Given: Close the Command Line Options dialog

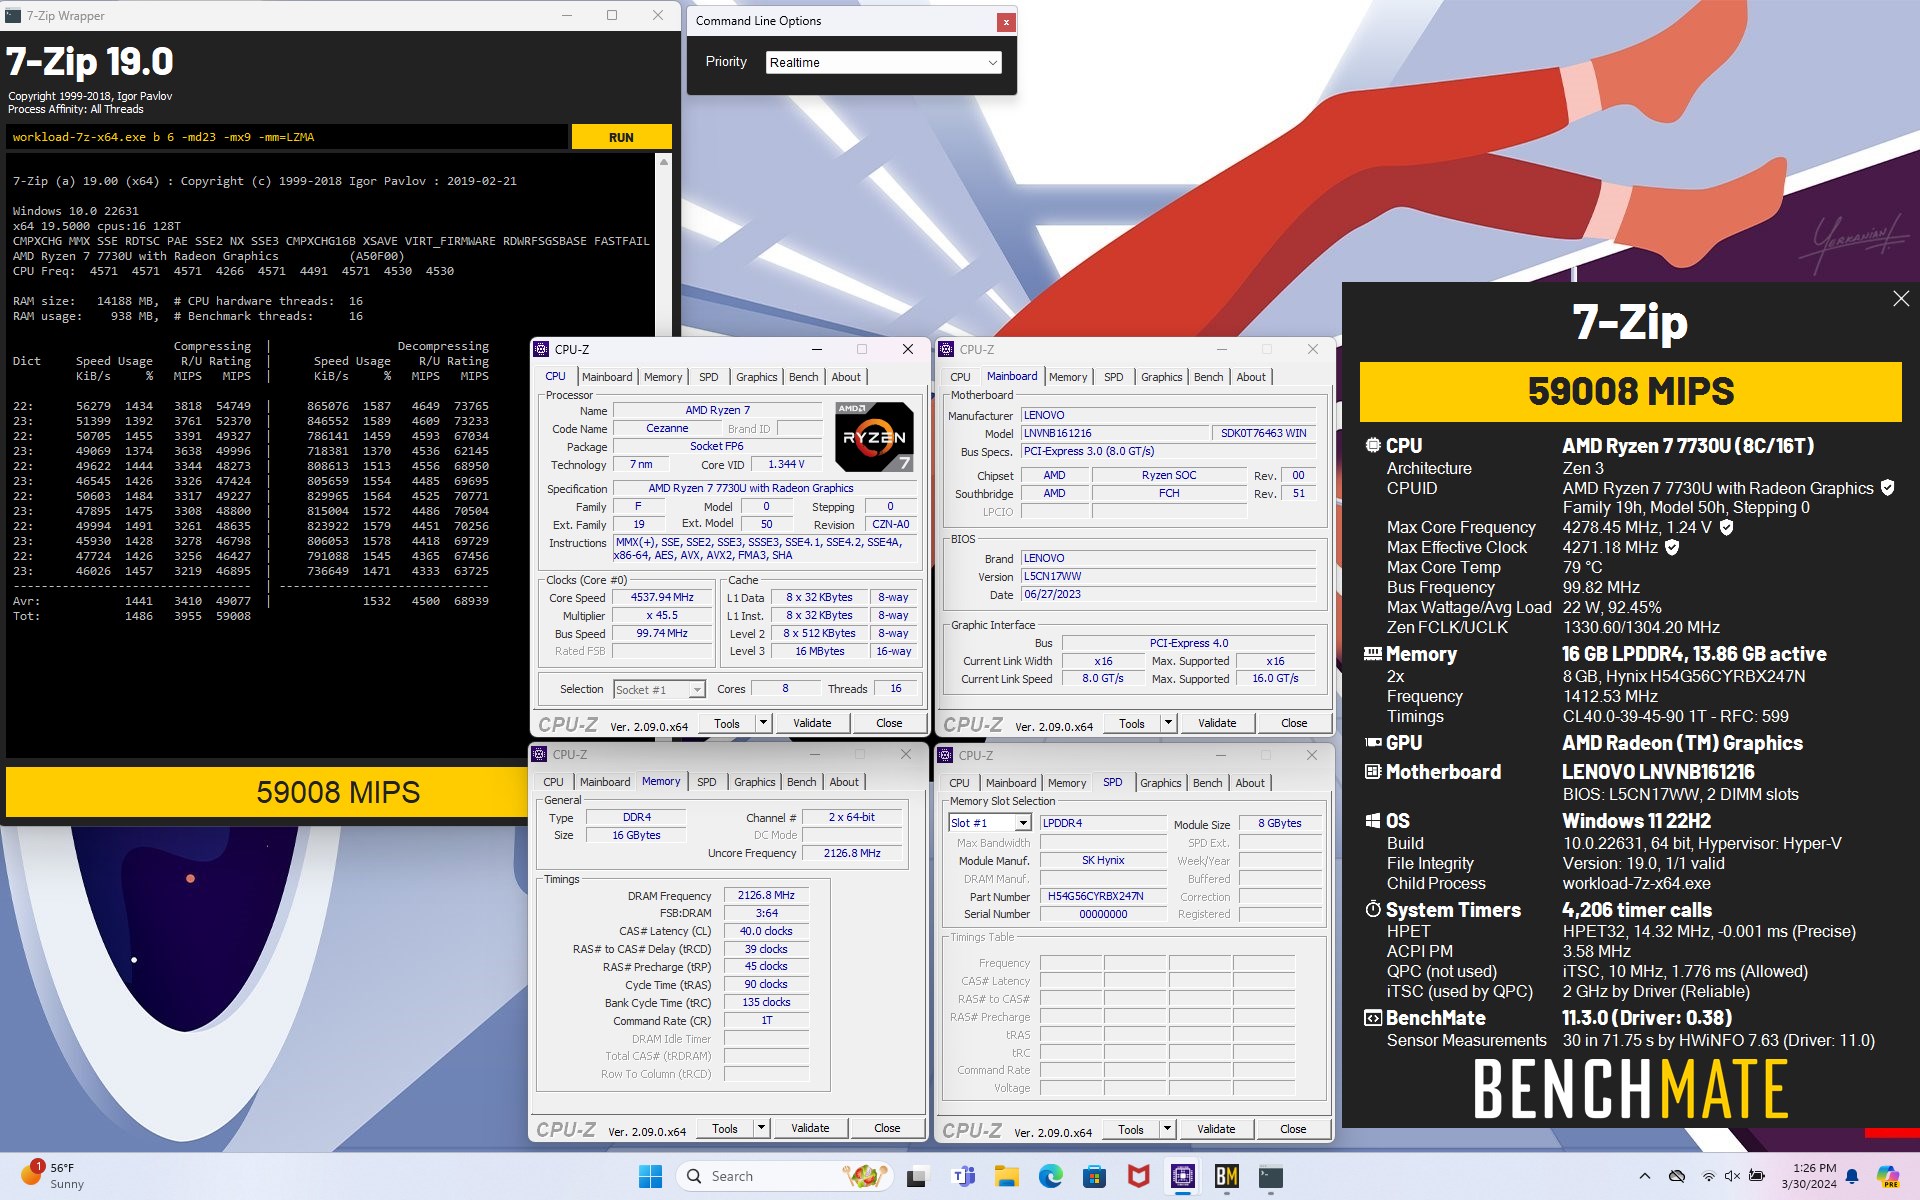Looking at the screenshot, I should pyautogui.click(x=1006, y=21).
